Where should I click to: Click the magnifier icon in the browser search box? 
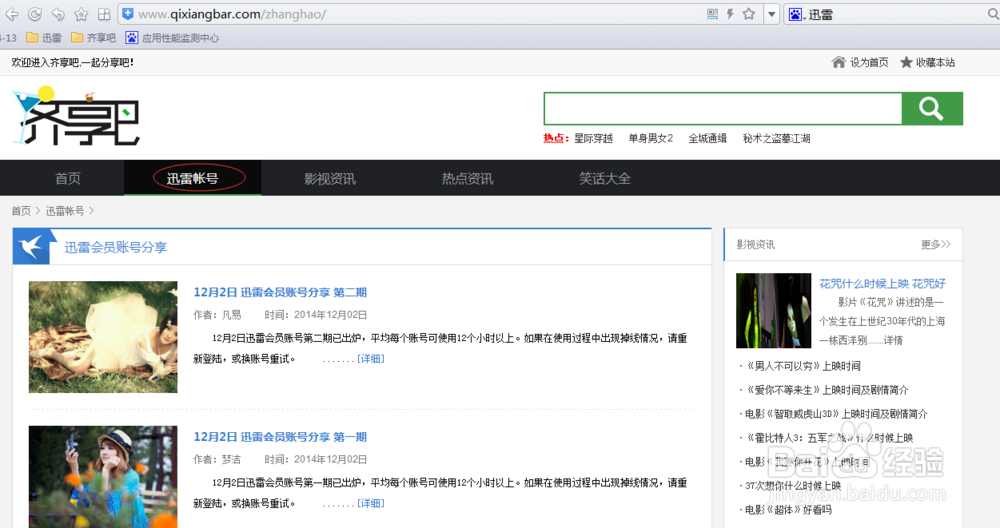[x=994, y=14]
